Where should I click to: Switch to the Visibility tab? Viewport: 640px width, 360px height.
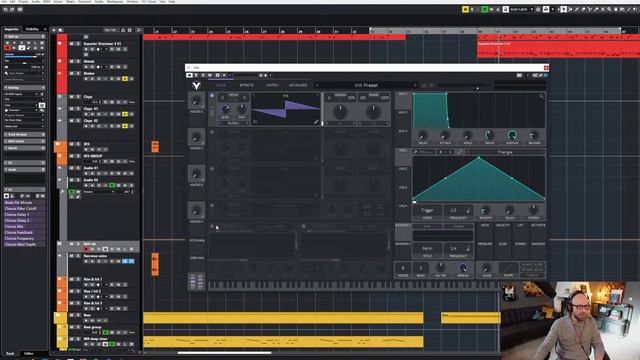(x=32, y=29)
